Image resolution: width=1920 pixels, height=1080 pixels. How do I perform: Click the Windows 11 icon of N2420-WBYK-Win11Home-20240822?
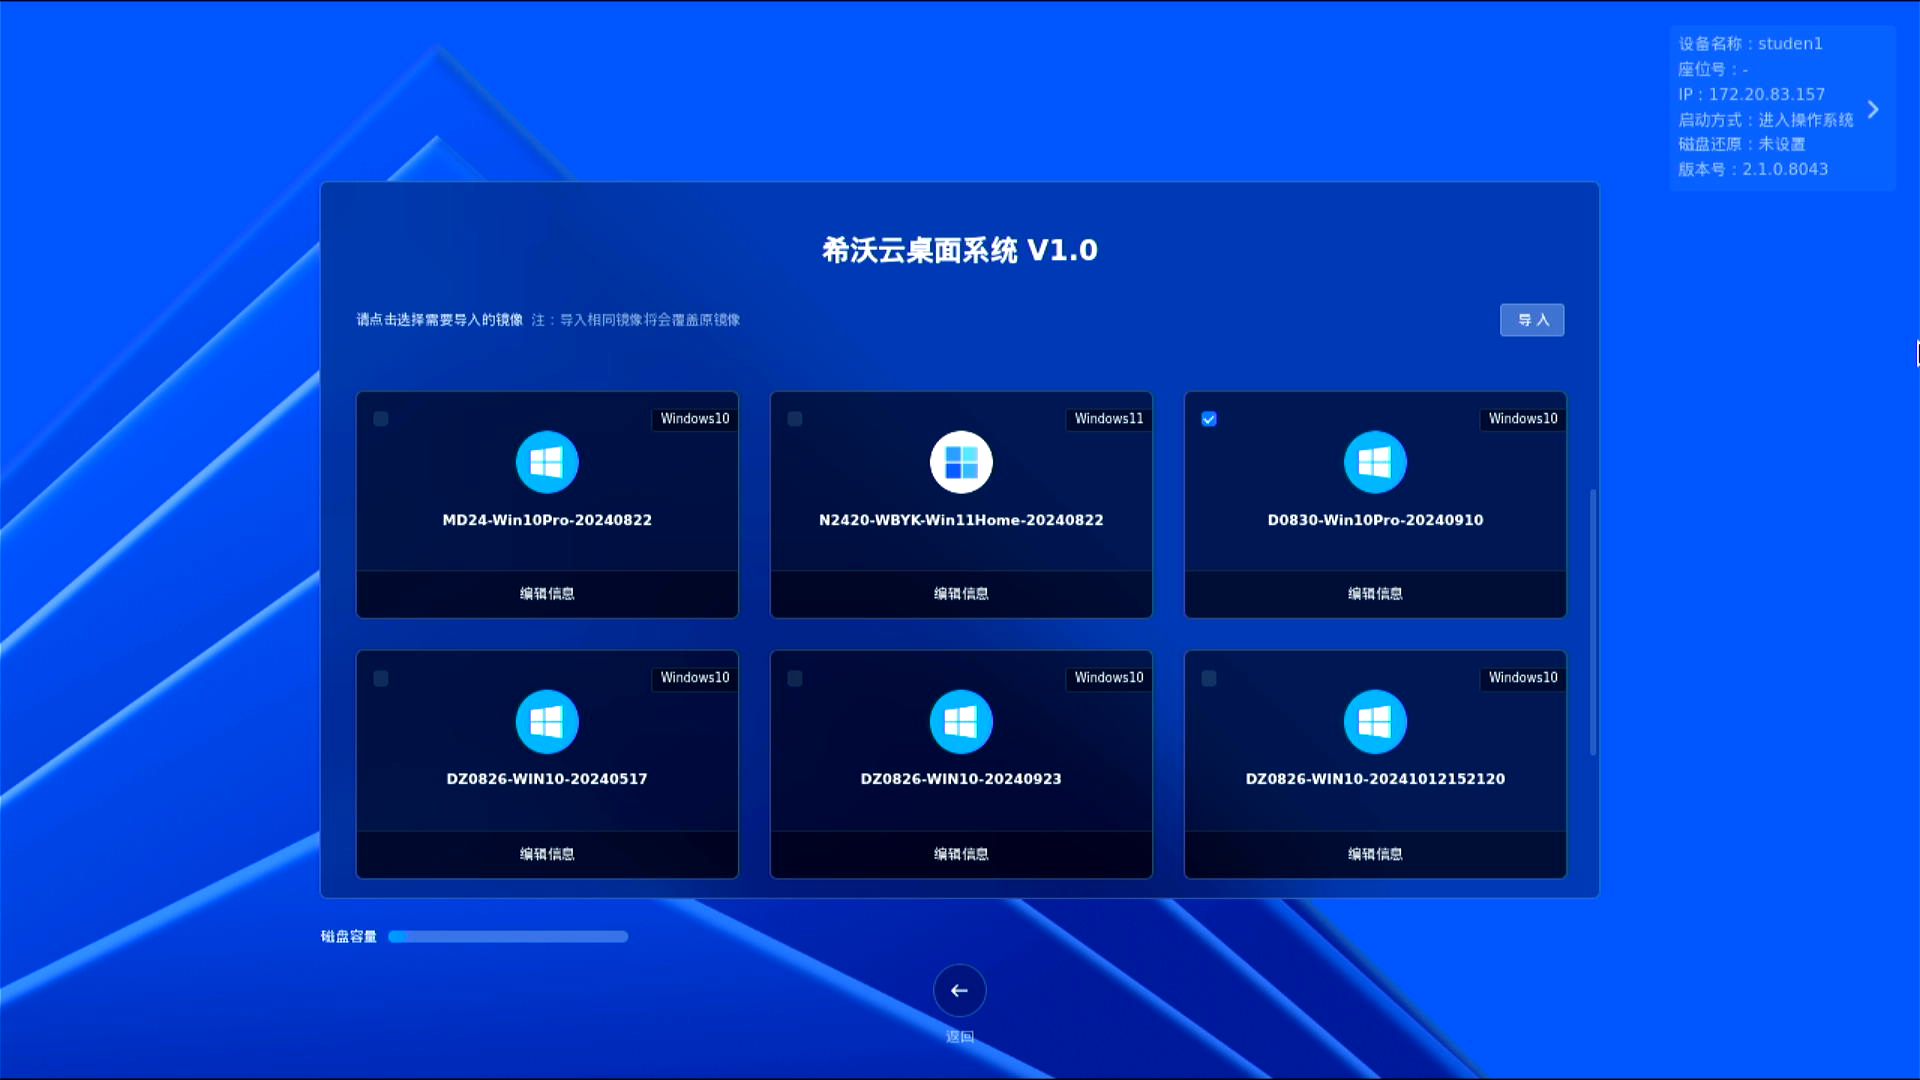click(x=961, y=462)
